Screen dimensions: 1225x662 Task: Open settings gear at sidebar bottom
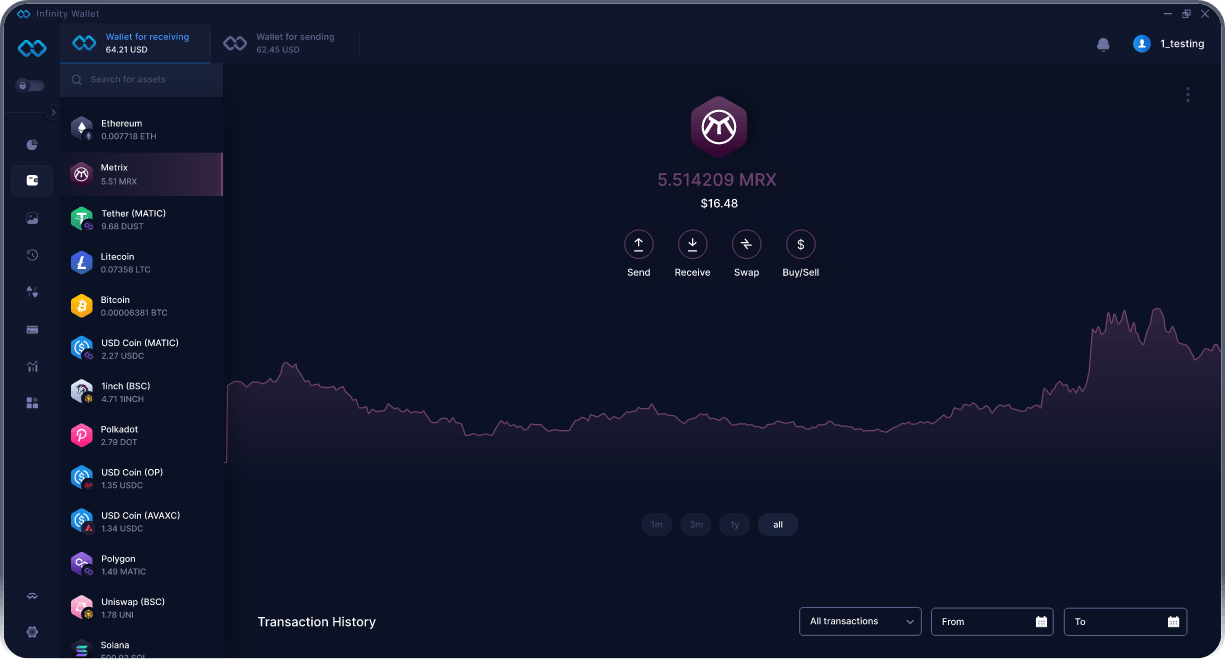(32, 632)
